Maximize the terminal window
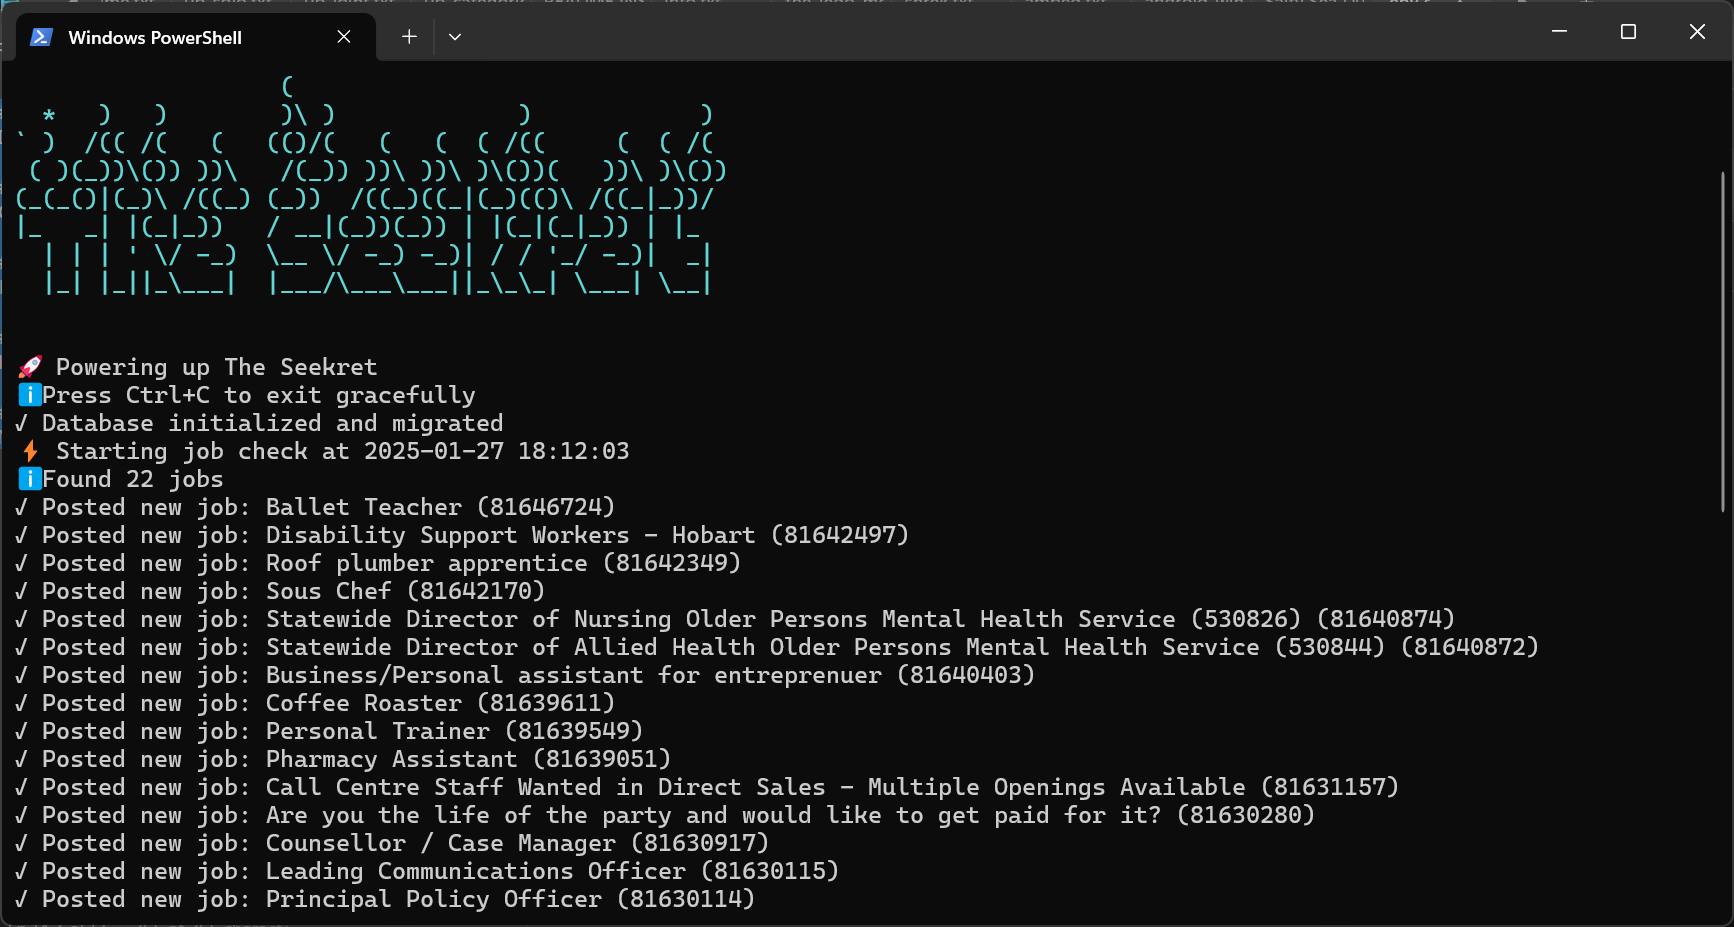The height and width of the screenshot is (927, 1734). 1628,32
